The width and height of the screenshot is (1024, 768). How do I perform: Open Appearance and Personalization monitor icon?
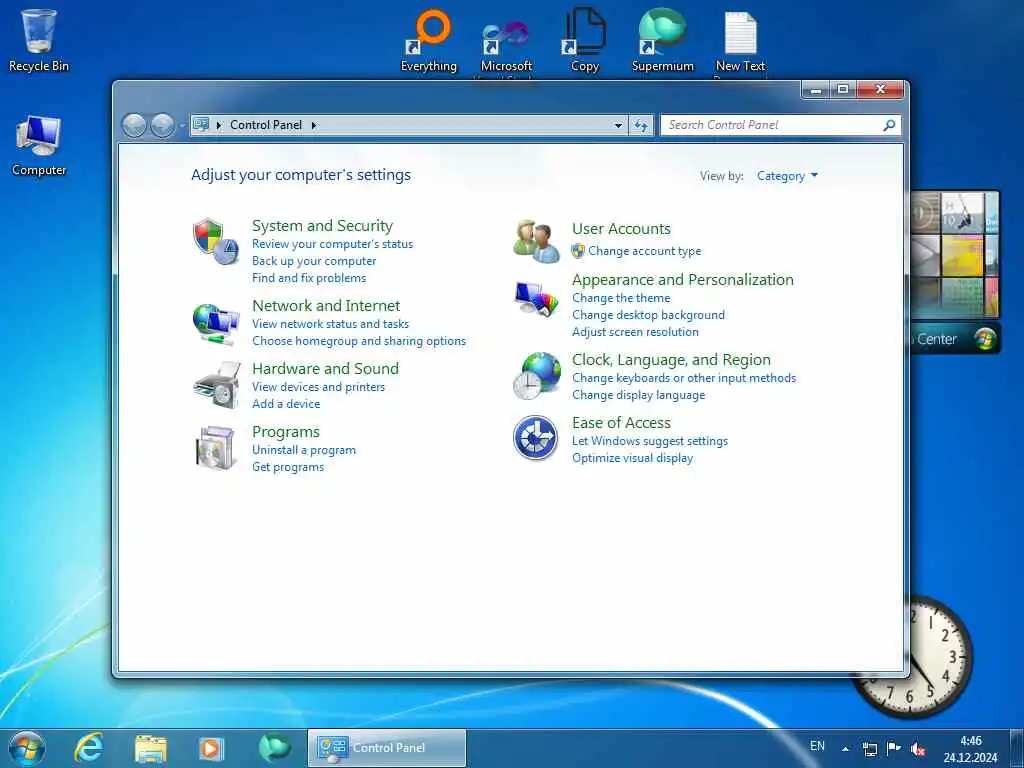click(x=536, y=298)
